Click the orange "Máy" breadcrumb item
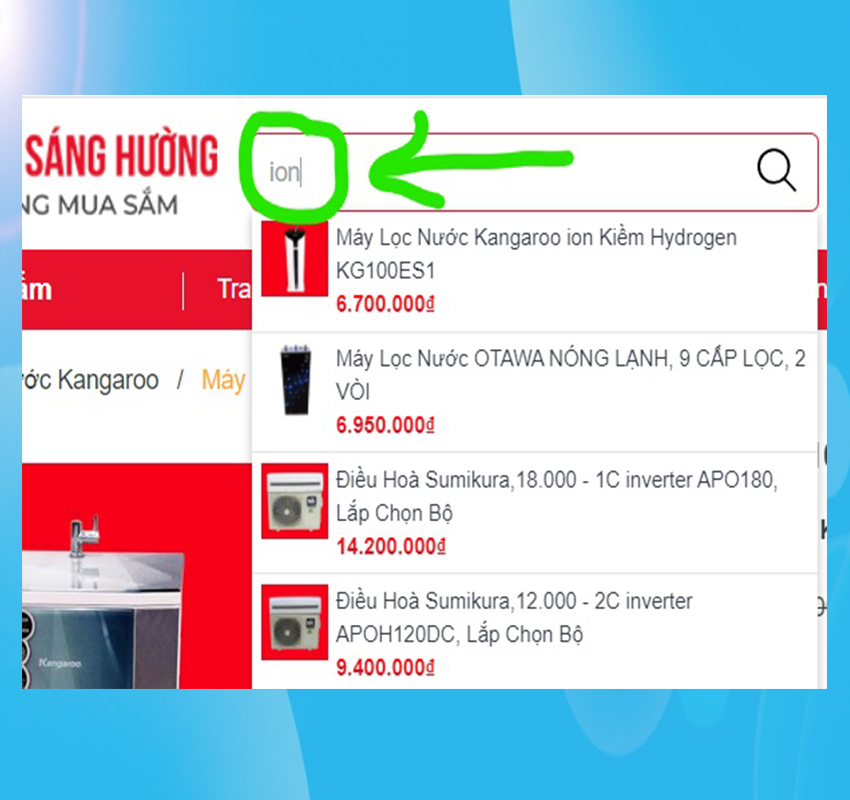The height and width of the screenshot is (800, 850). 223,380
